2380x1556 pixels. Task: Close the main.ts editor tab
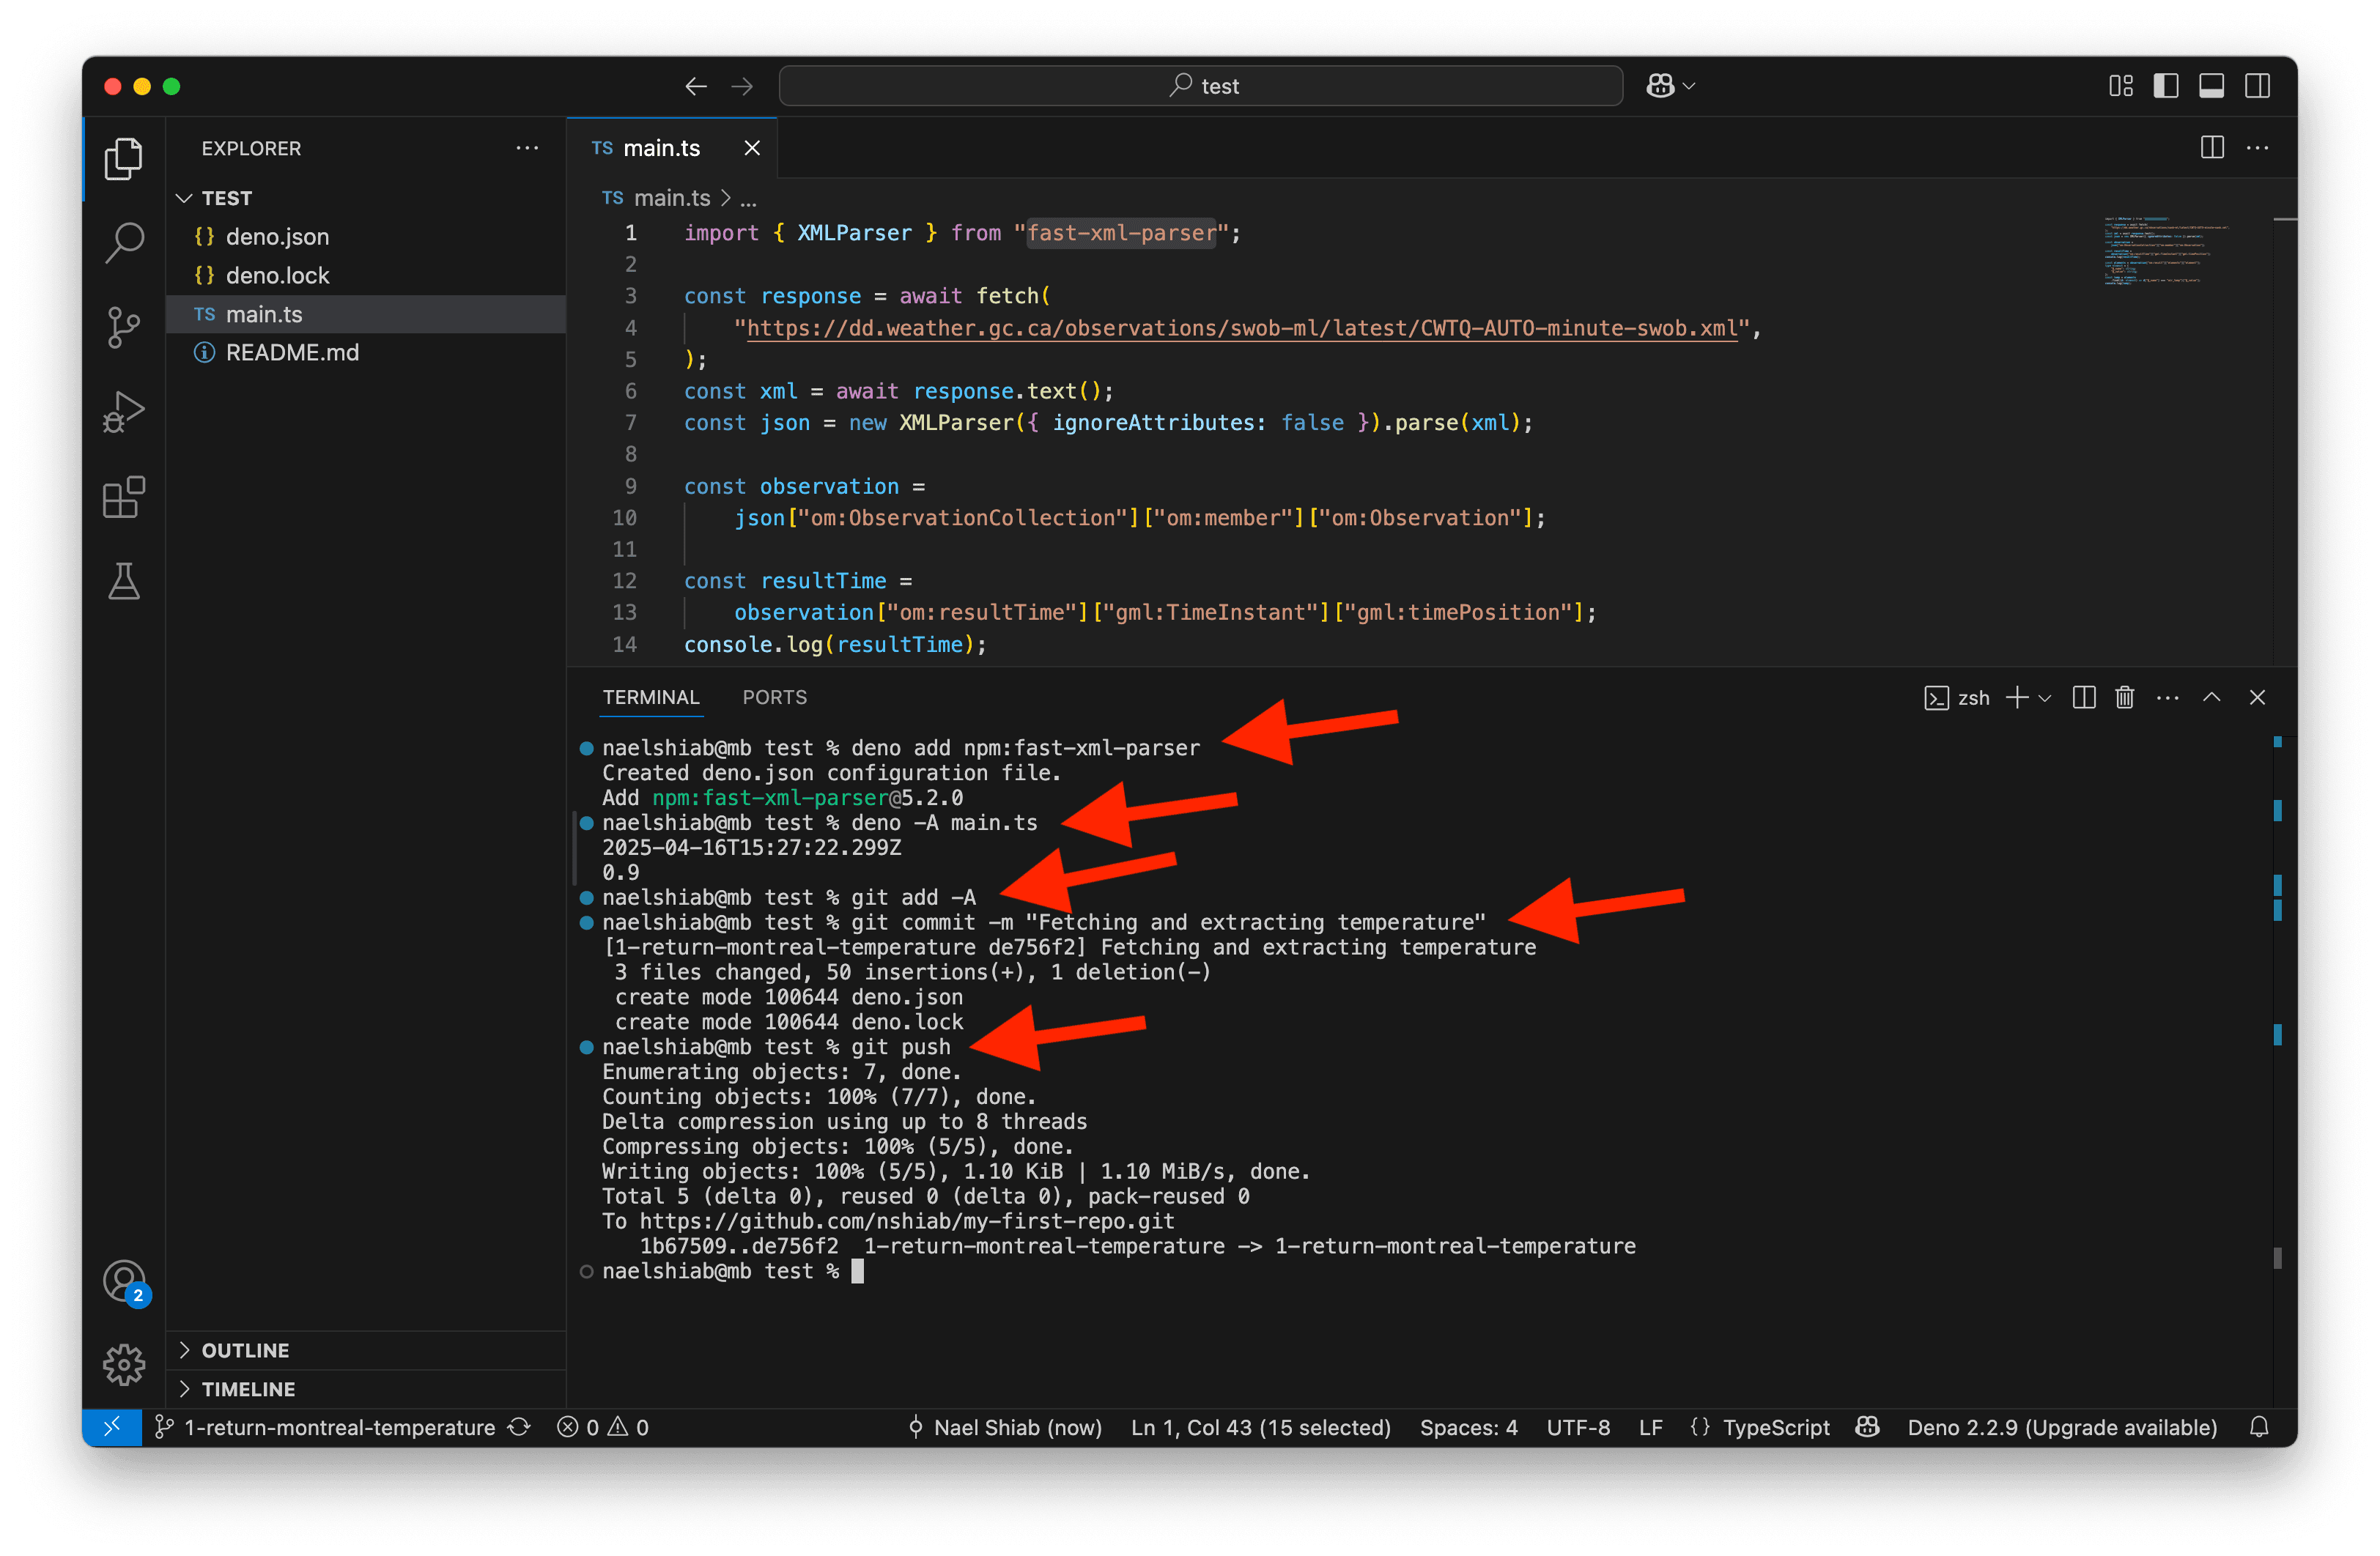click(x=752, y=148)
